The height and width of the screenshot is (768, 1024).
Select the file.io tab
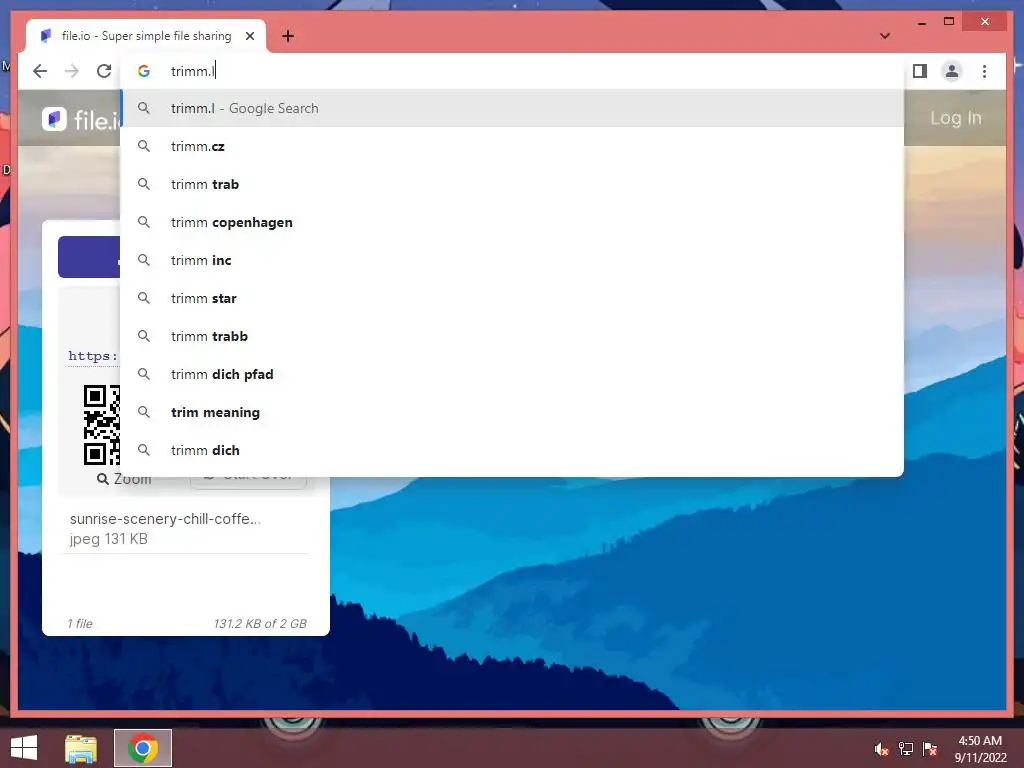pyautogui.click(x=146, y=36)
